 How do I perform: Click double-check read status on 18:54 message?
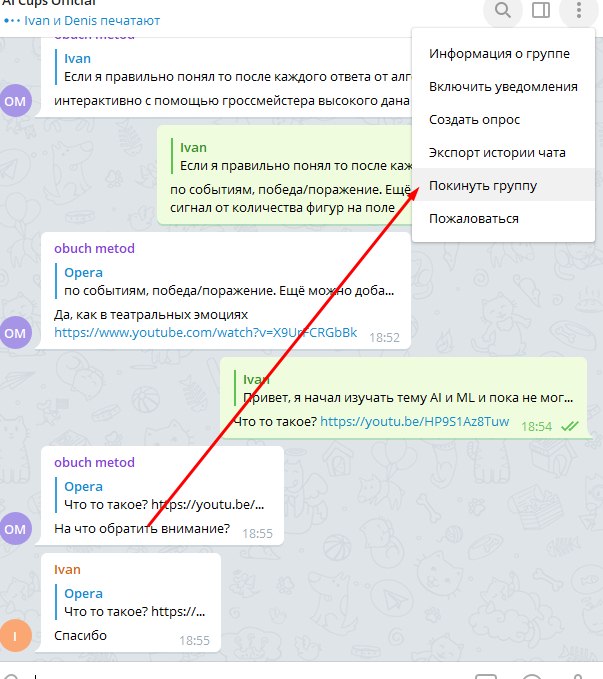click(x=569, y=427)
